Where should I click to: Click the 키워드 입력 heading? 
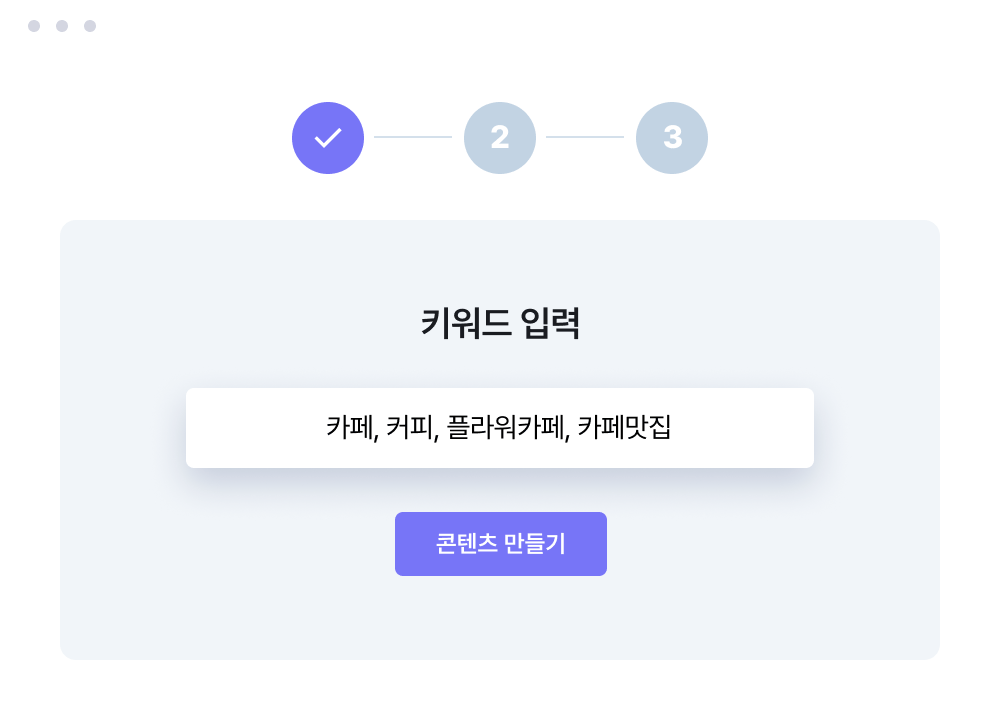click(500, 322)
